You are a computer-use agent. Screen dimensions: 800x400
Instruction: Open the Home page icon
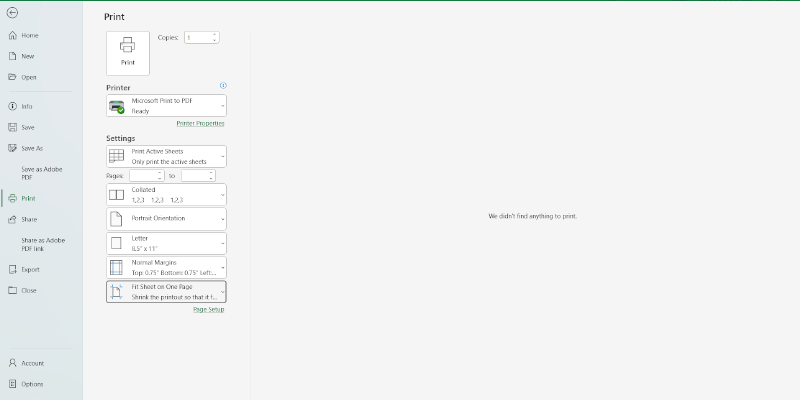(x=12, y=35)
